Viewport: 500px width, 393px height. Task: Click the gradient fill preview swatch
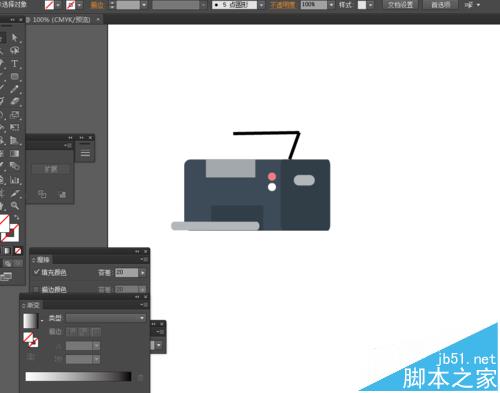[31, 321]
